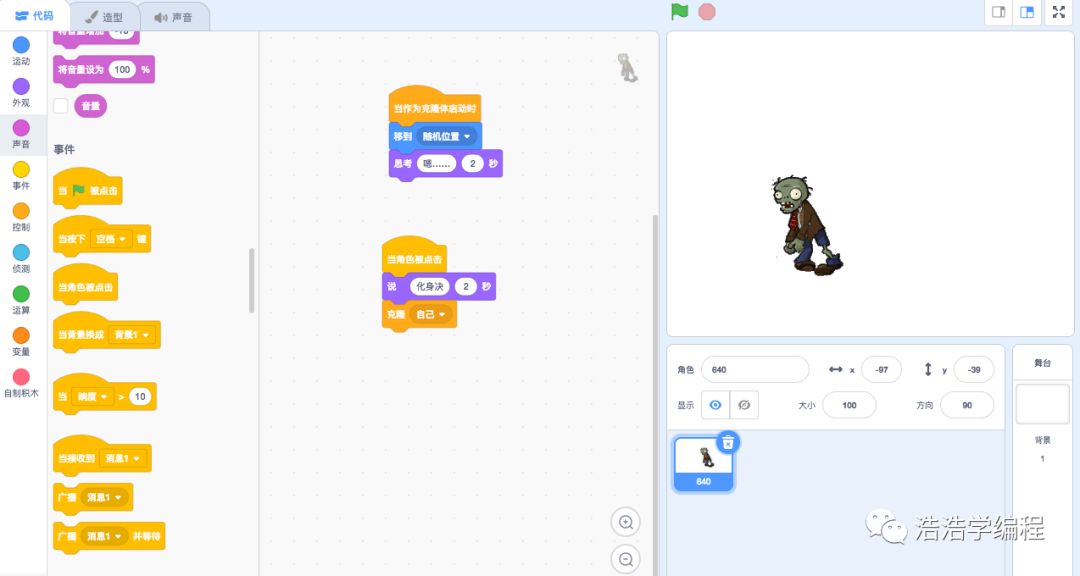The image size is (1080, 576).
Task: Edit the 化身决 say text field
Action: 429,287
